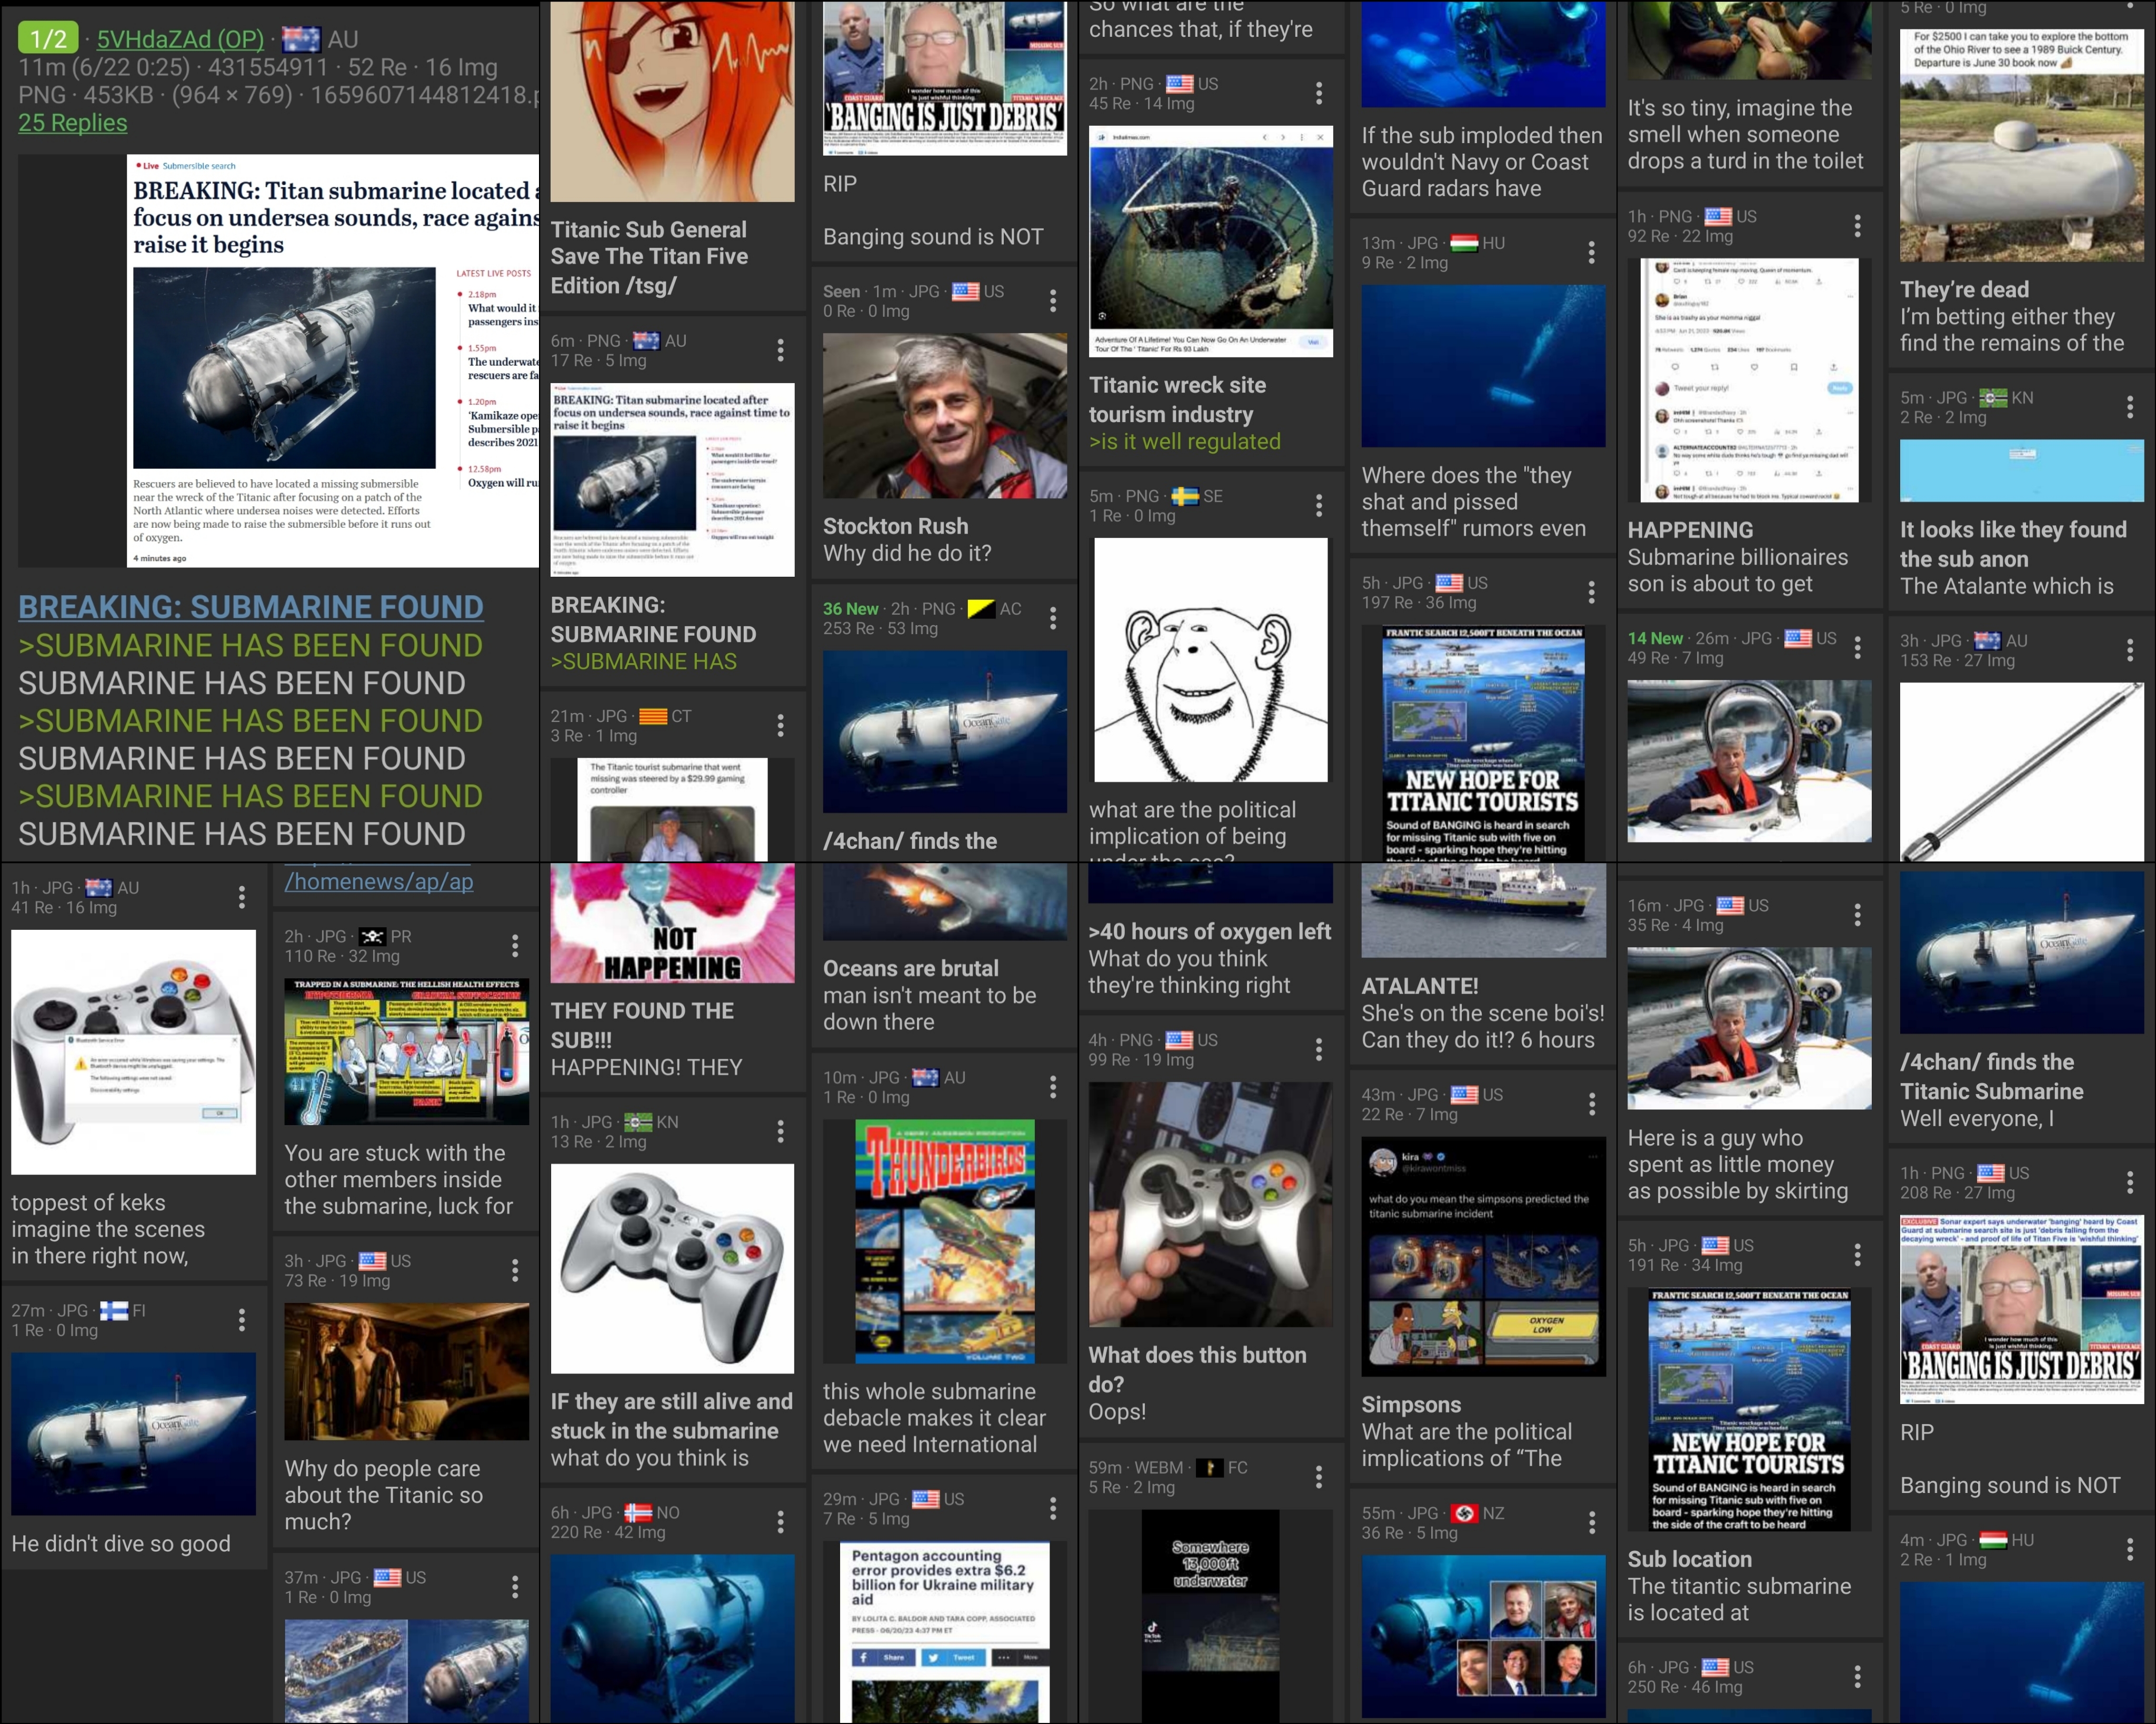Image resolution: width=2156 pixels, height=1724 pixels.
Task: Open three-dot menu on 220 Re 42 Img card
Action: point(780,1522)
